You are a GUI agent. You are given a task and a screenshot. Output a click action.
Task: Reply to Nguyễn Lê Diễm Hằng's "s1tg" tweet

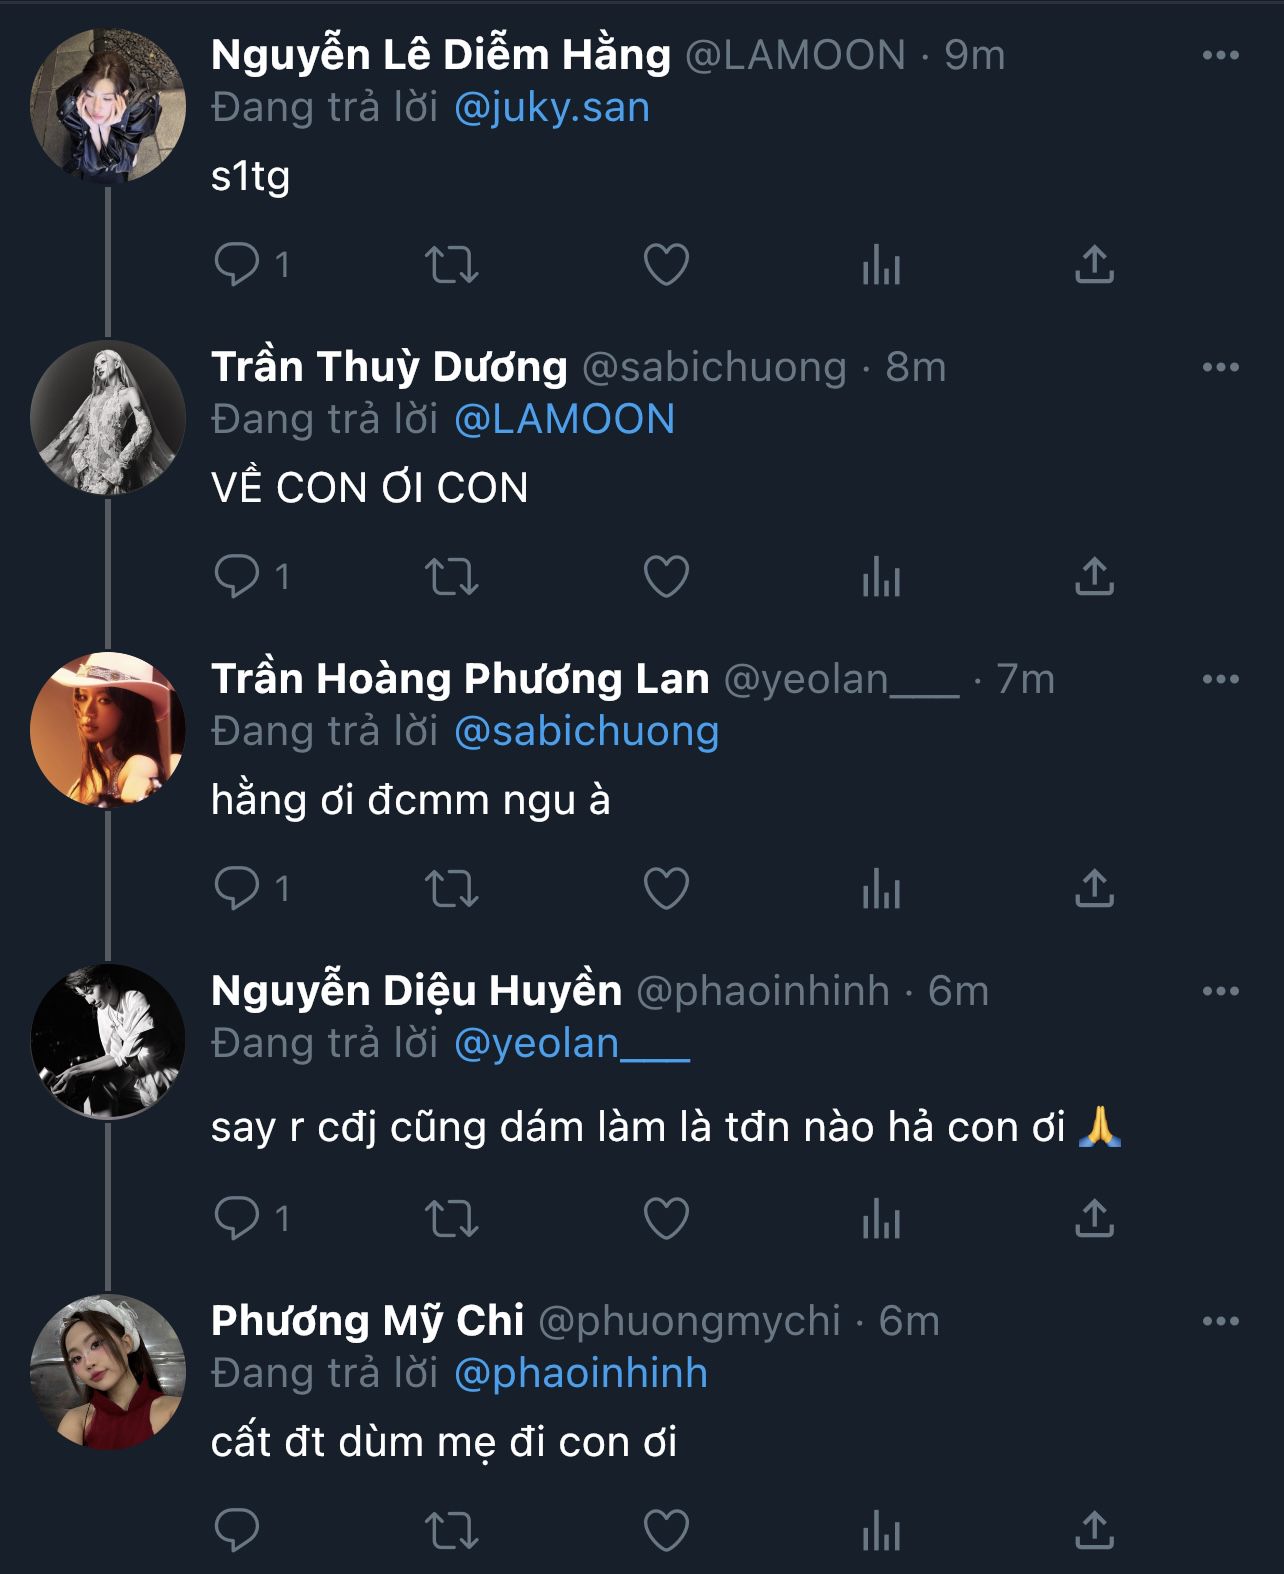tap(237, 265)
